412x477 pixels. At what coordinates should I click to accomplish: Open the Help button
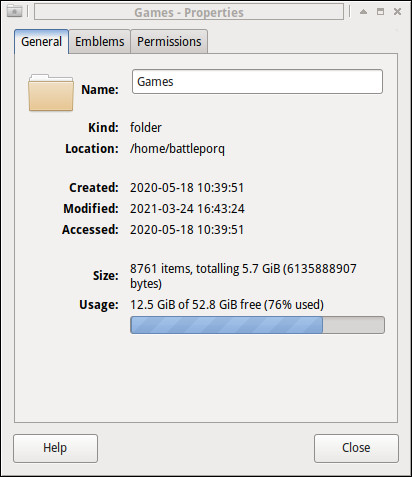pyautogui.click(x=55, y=448)
